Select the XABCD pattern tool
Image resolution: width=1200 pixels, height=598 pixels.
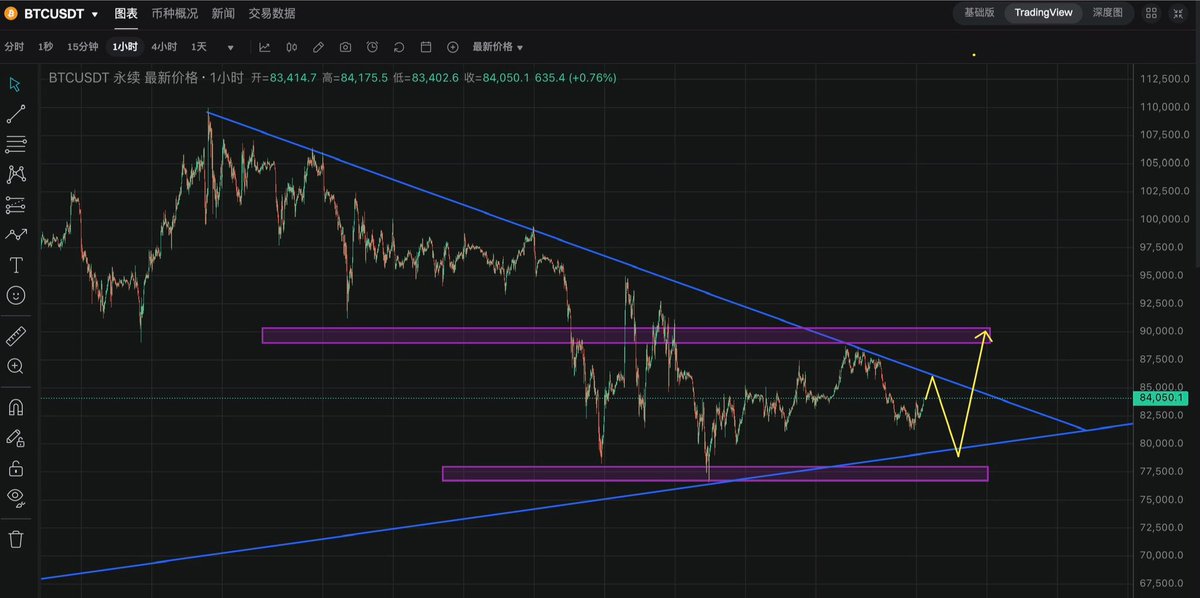pos(15,174)
